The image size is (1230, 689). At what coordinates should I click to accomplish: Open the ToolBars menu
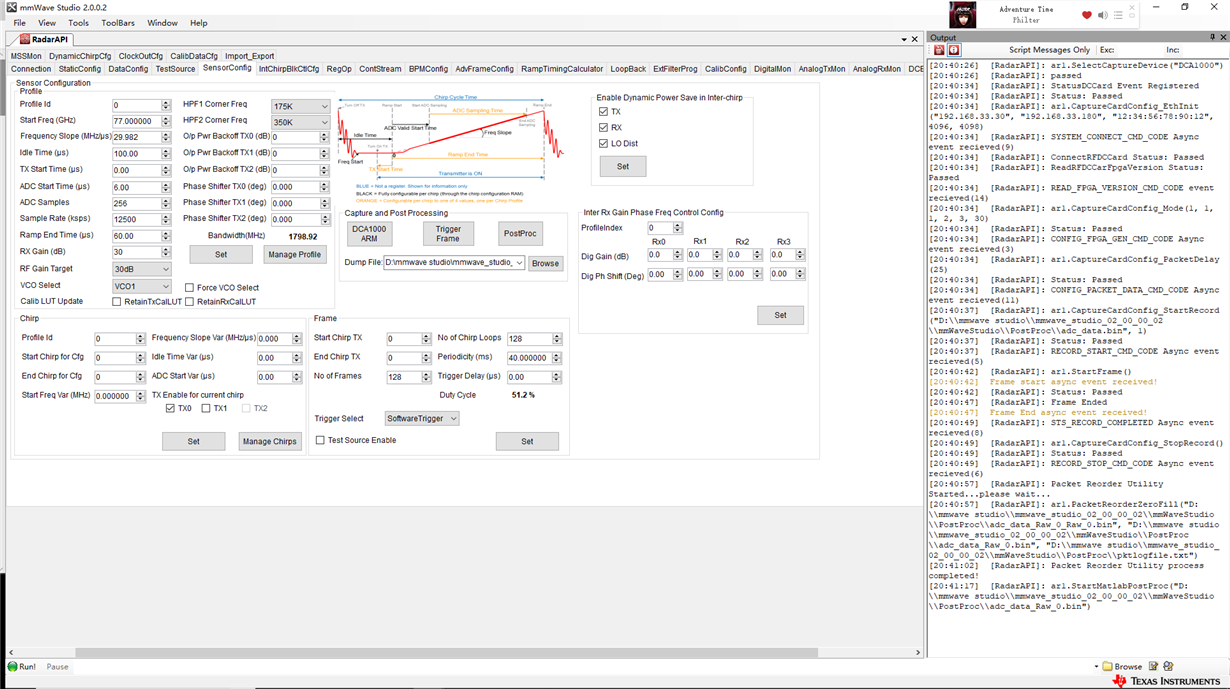point(118,23)
